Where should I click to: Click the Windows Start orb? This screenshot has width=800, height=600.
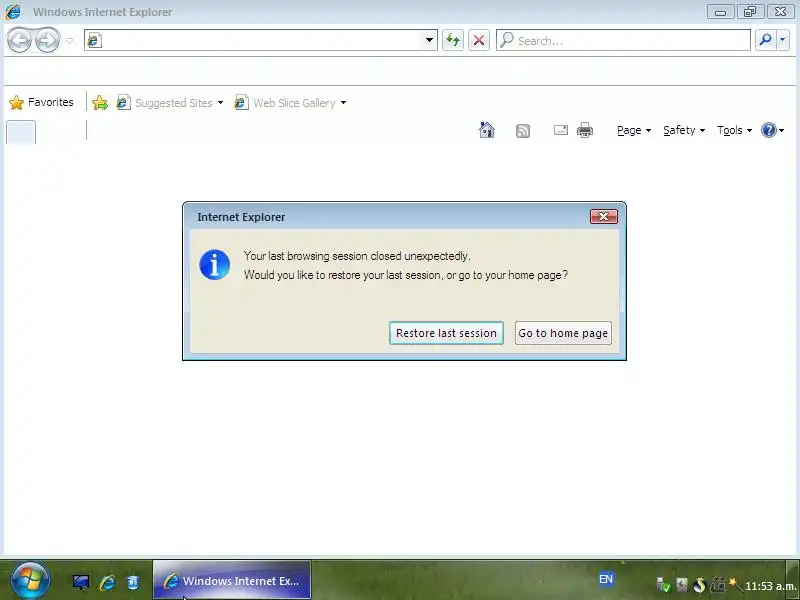pos(30,580)
